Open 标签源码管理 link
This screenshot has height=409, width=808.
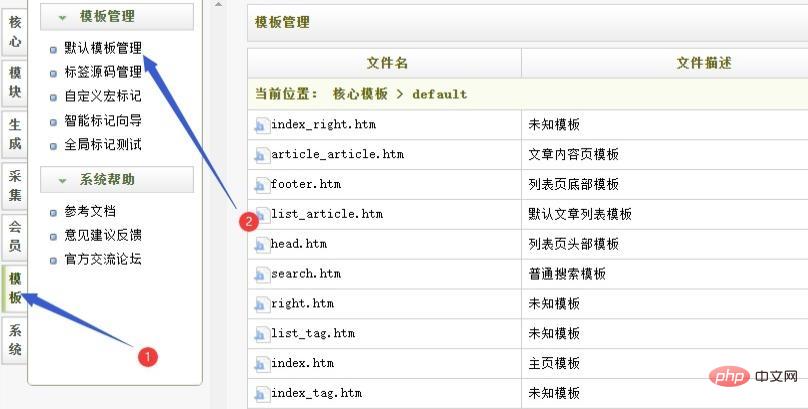pyautogui.click(x=103, y=73)
